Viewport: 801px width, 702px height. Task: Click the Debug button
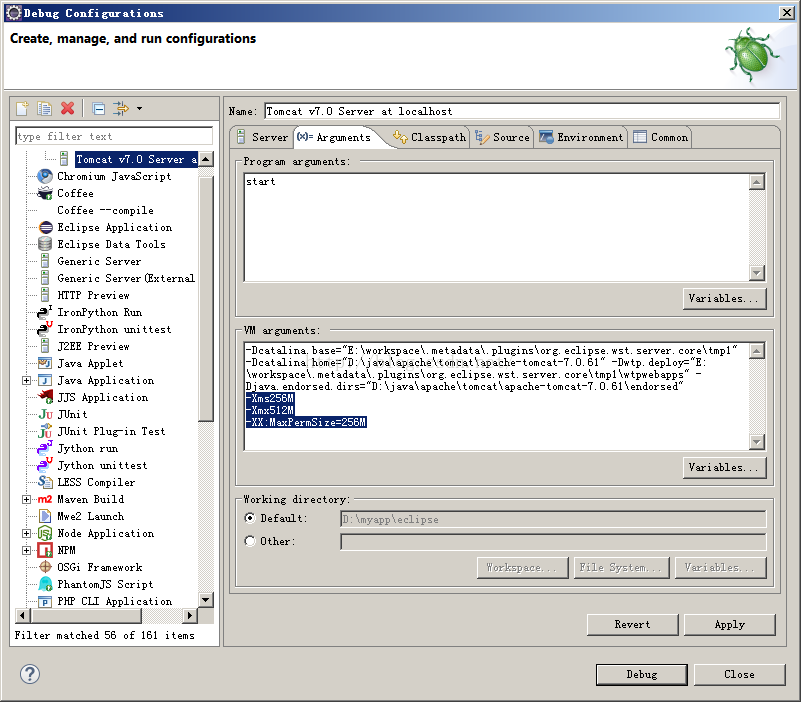(x=642, y=674)
